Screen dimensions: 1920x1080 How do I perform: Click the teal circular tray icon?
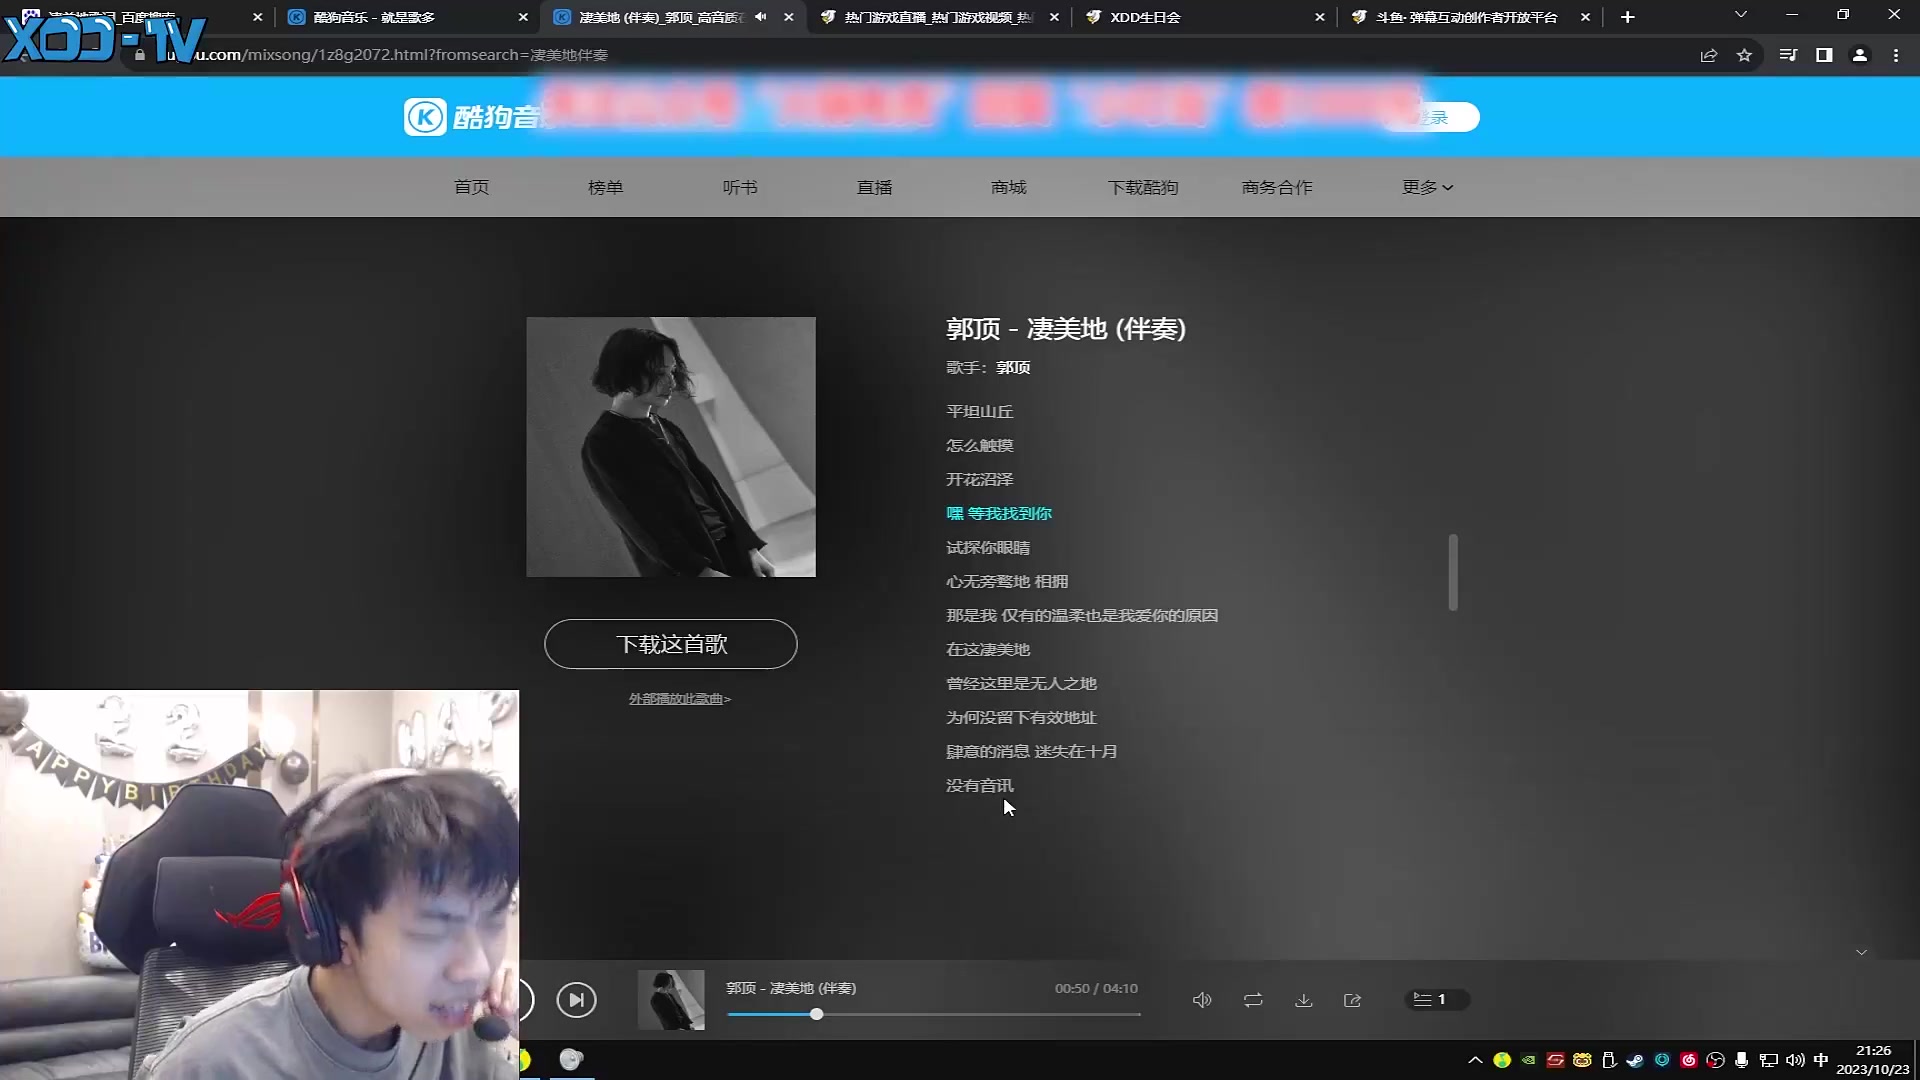1662,1060
